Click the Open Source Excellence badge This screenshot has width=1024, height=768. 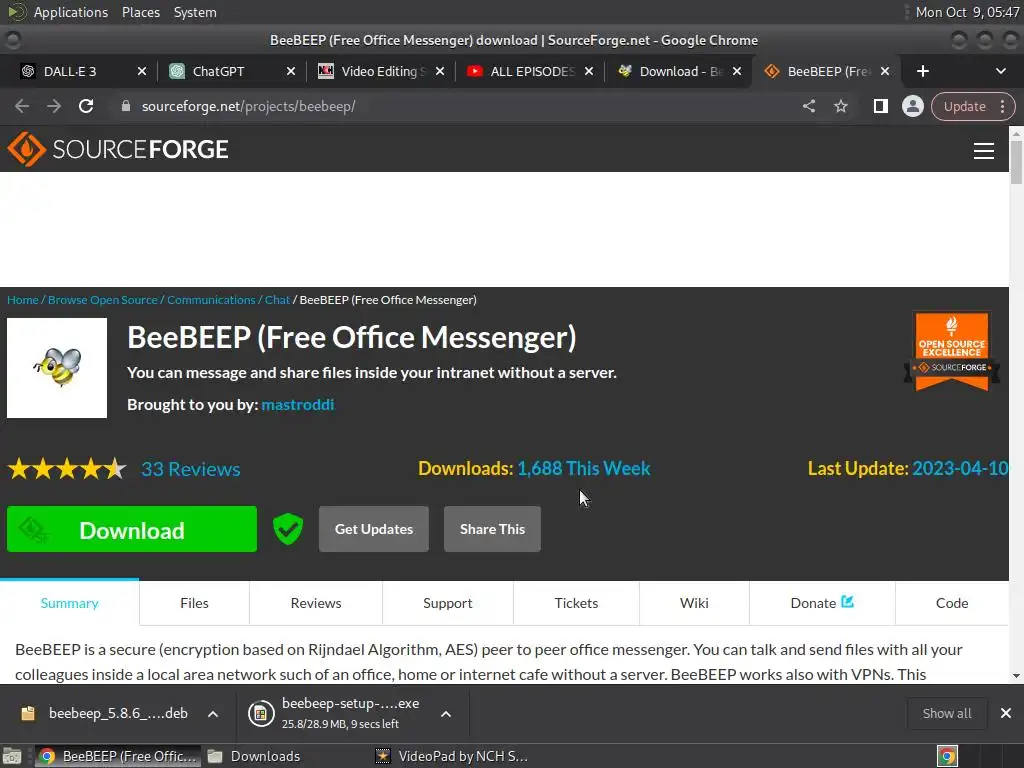point(952,351)
